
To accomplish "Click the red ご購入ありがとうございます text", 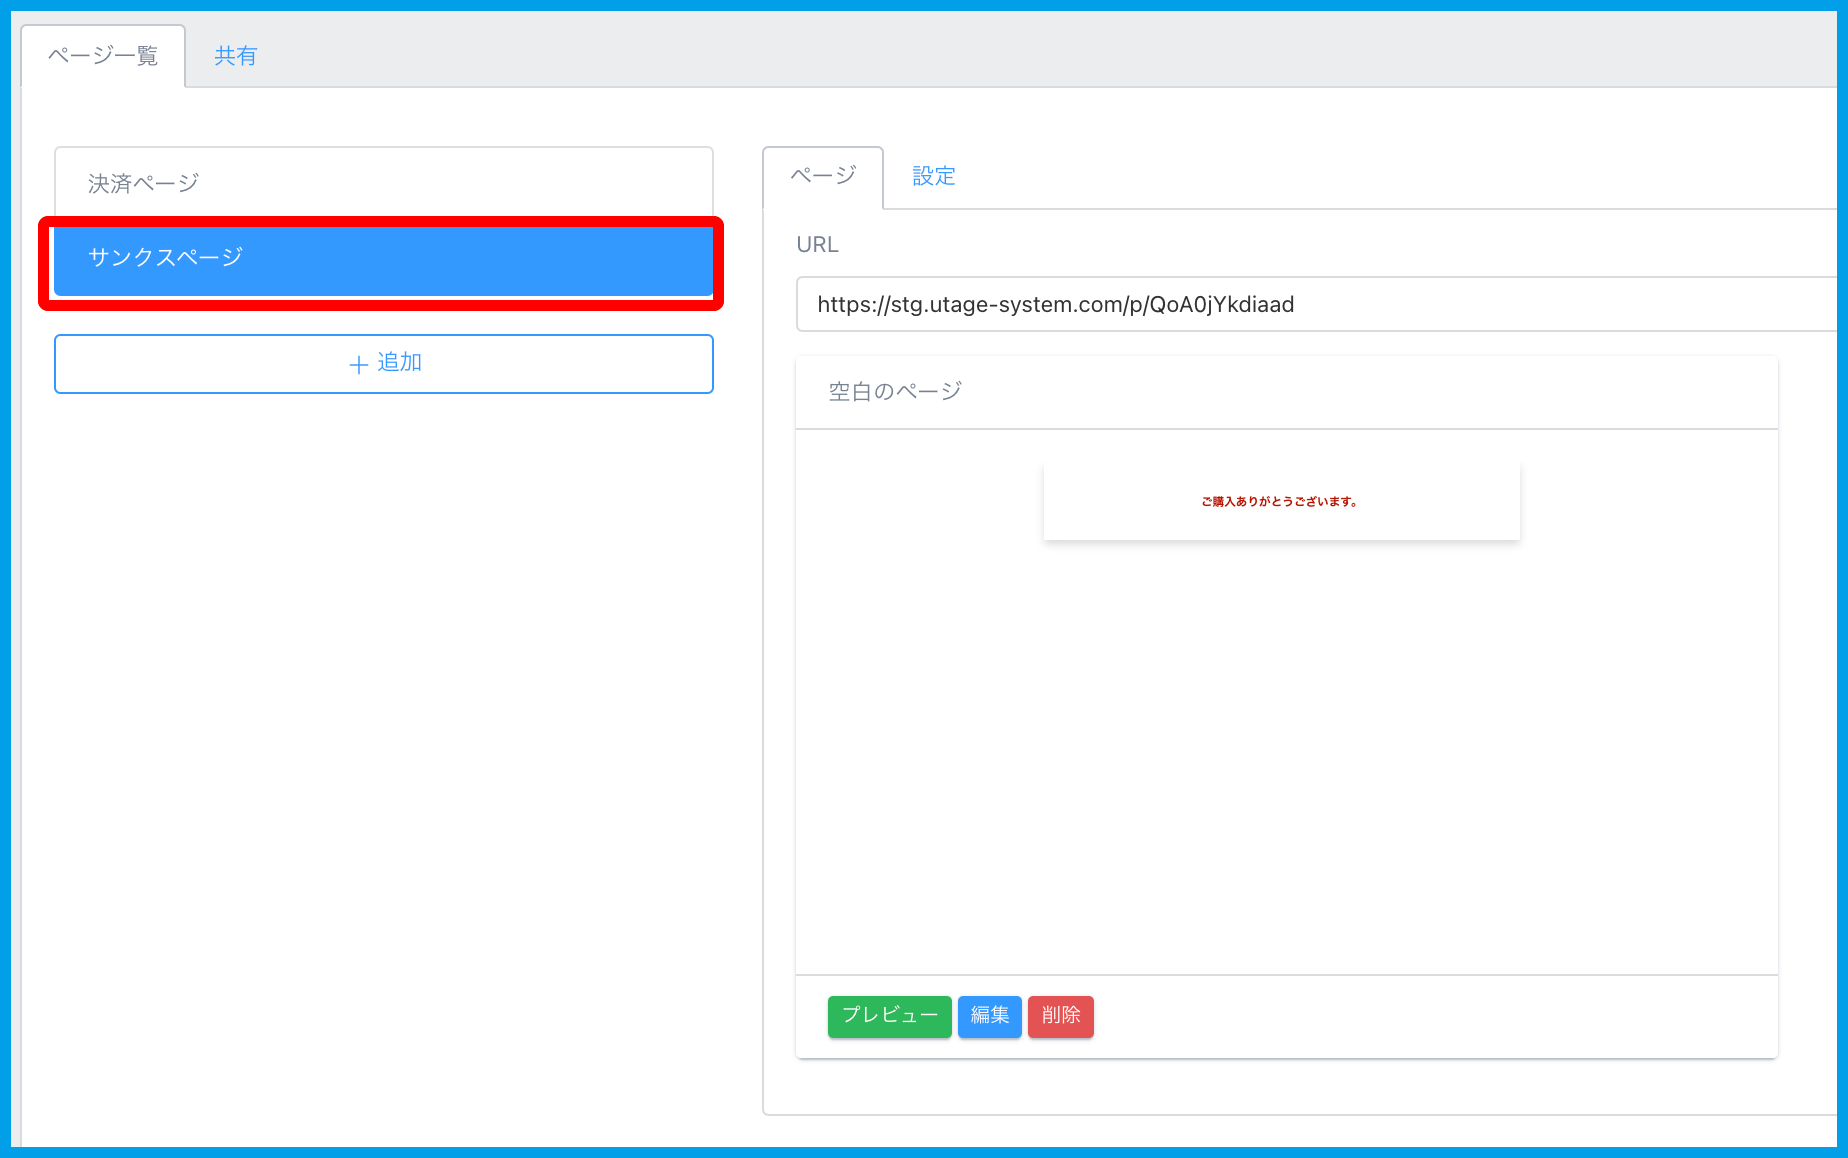I will pos(1279,502).
